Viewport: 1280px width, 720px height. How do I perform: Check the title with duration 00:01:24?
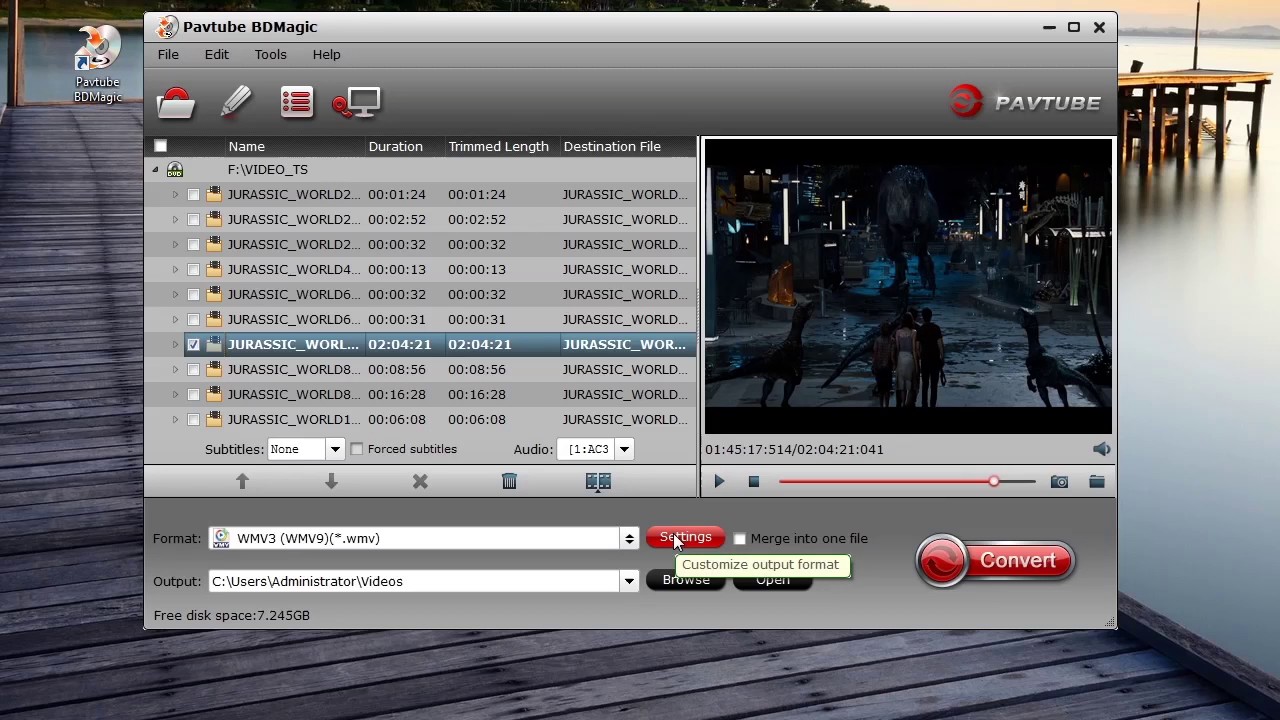[193, 195]
